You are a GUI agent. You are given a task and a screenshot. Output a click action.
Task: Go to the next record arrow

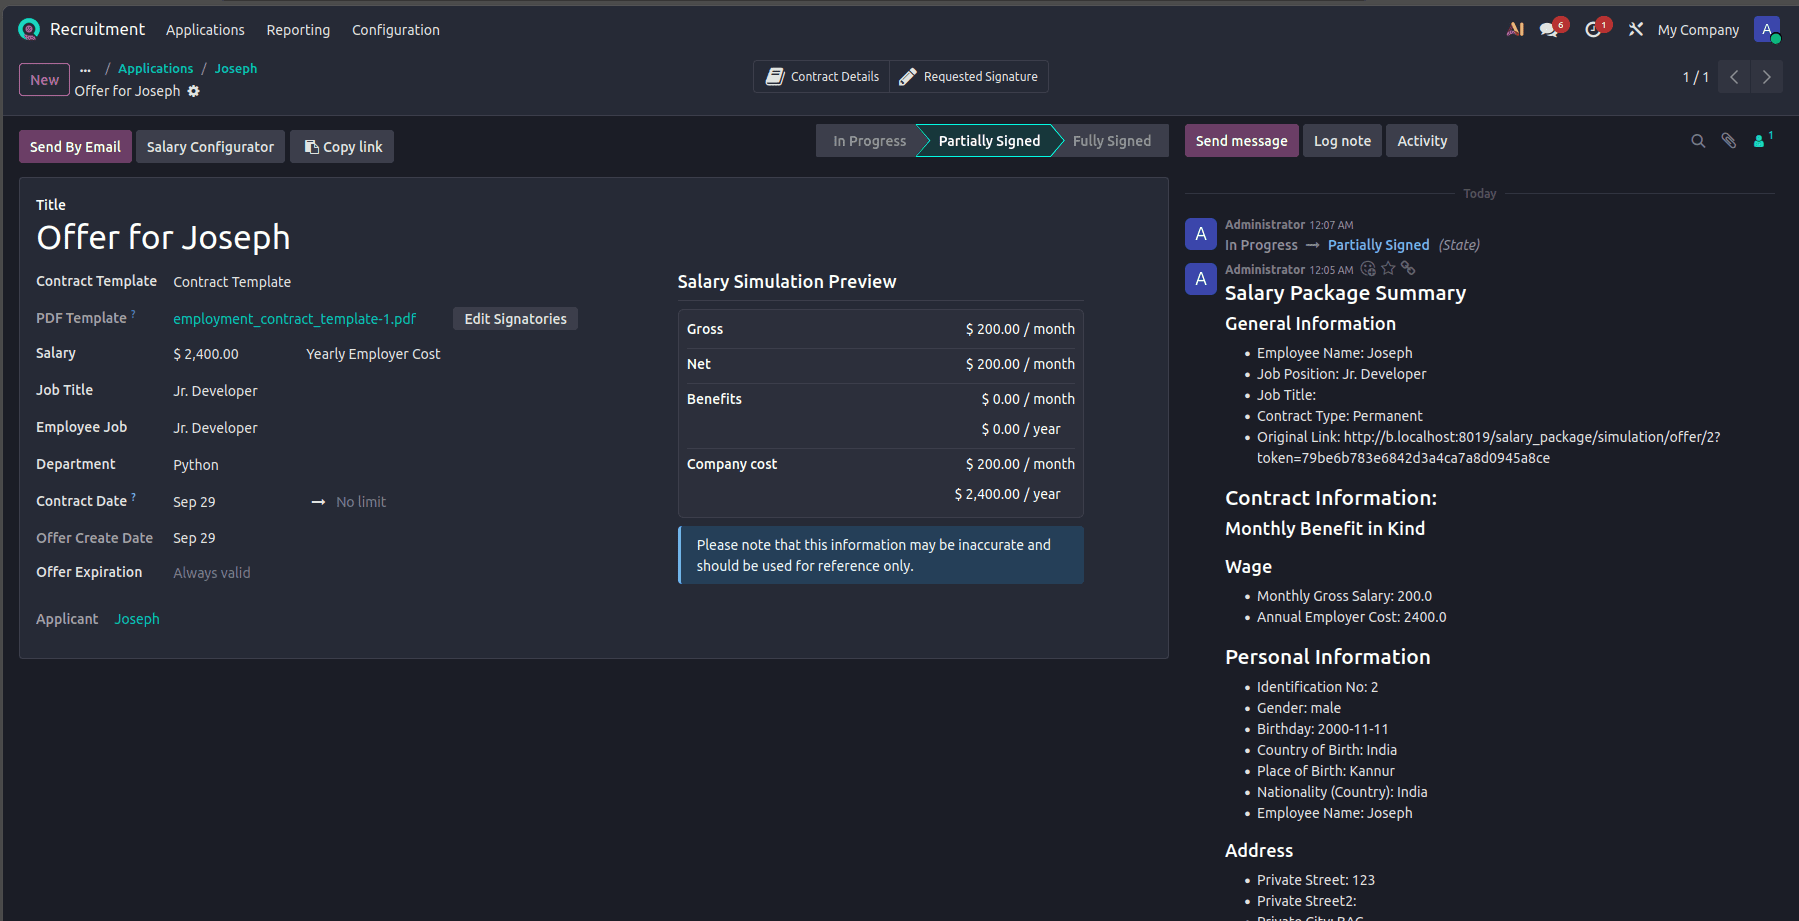(1766, 77)
